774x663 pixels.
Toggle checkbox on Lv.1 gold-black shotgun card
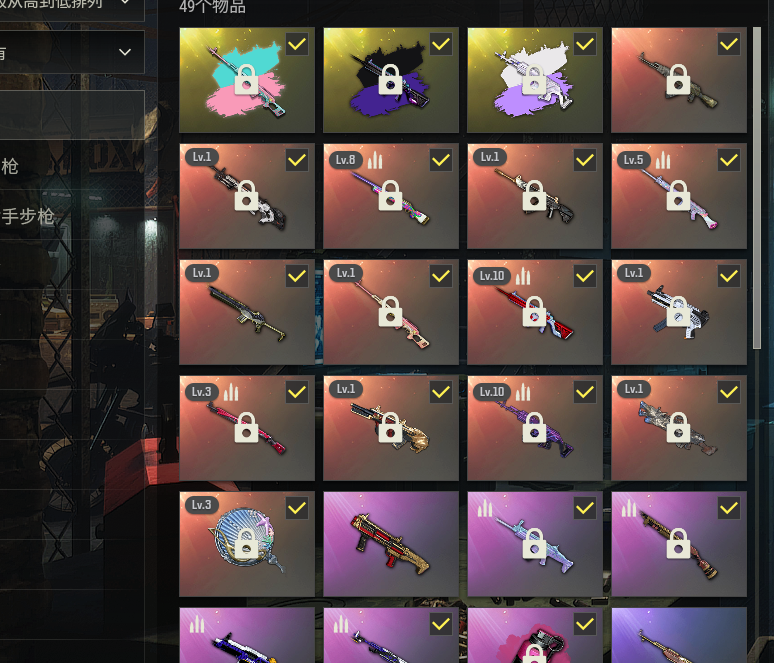(441, 392)
